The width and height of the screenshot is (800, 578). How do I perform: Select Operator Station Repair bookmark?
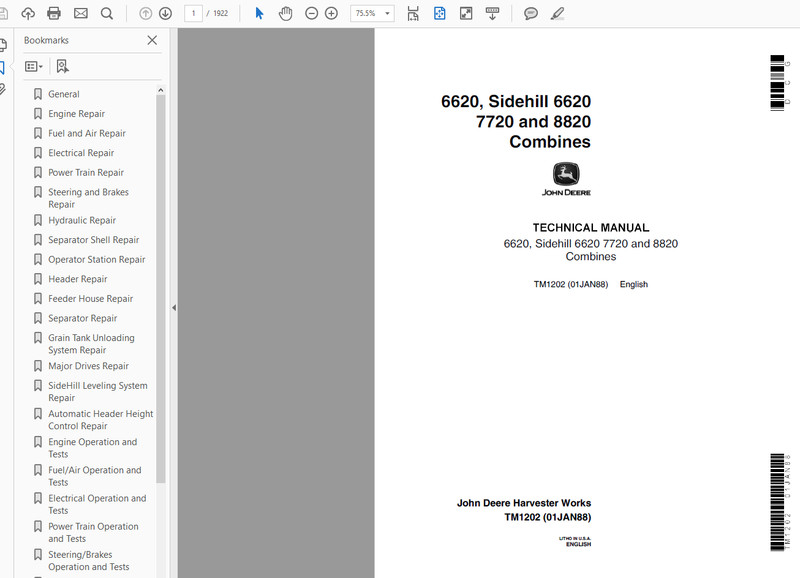[x=96, y=259]
